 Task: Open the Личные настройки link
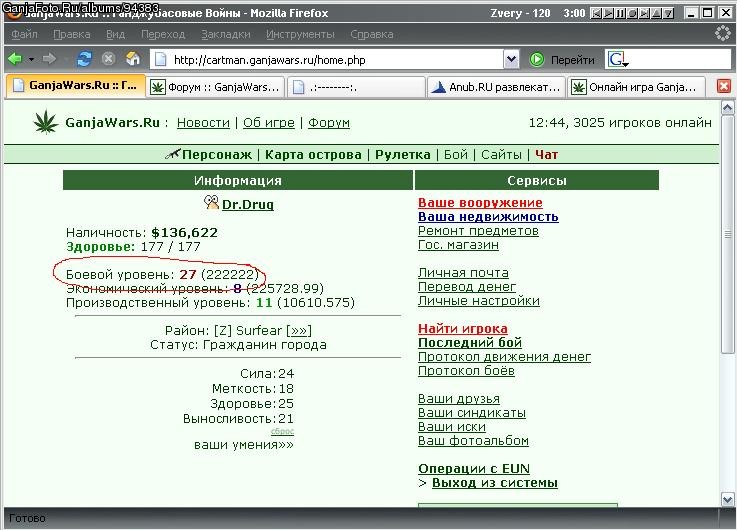478,301
